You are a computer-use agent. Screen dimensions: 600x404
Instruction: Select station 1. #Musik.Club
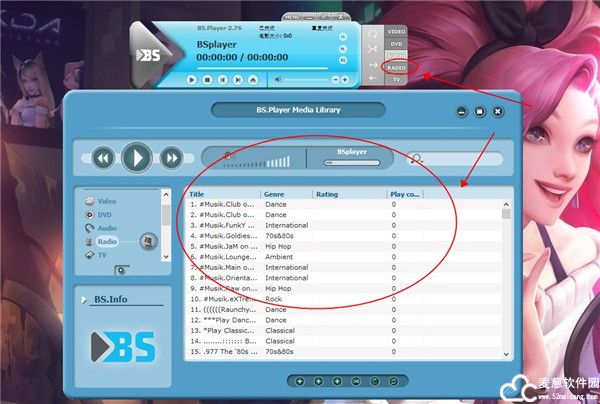[344, 205]
